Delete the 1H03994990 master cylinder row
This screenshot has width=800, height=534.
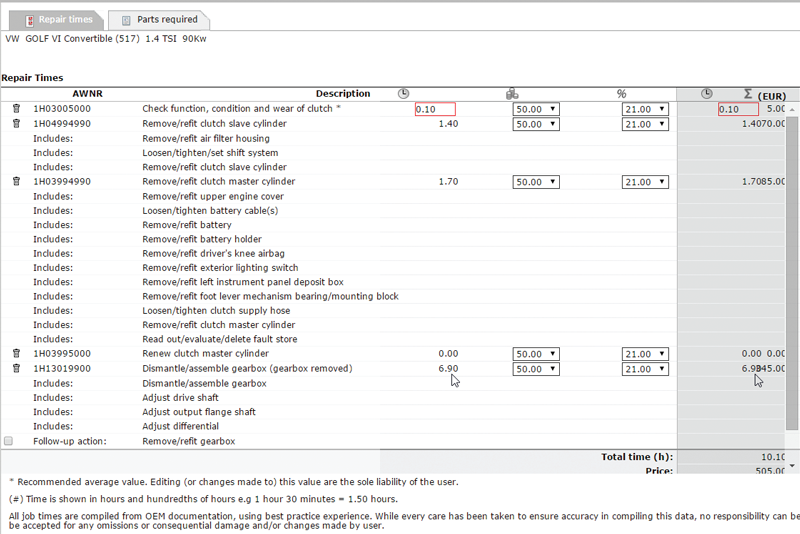tap(16, 181)
